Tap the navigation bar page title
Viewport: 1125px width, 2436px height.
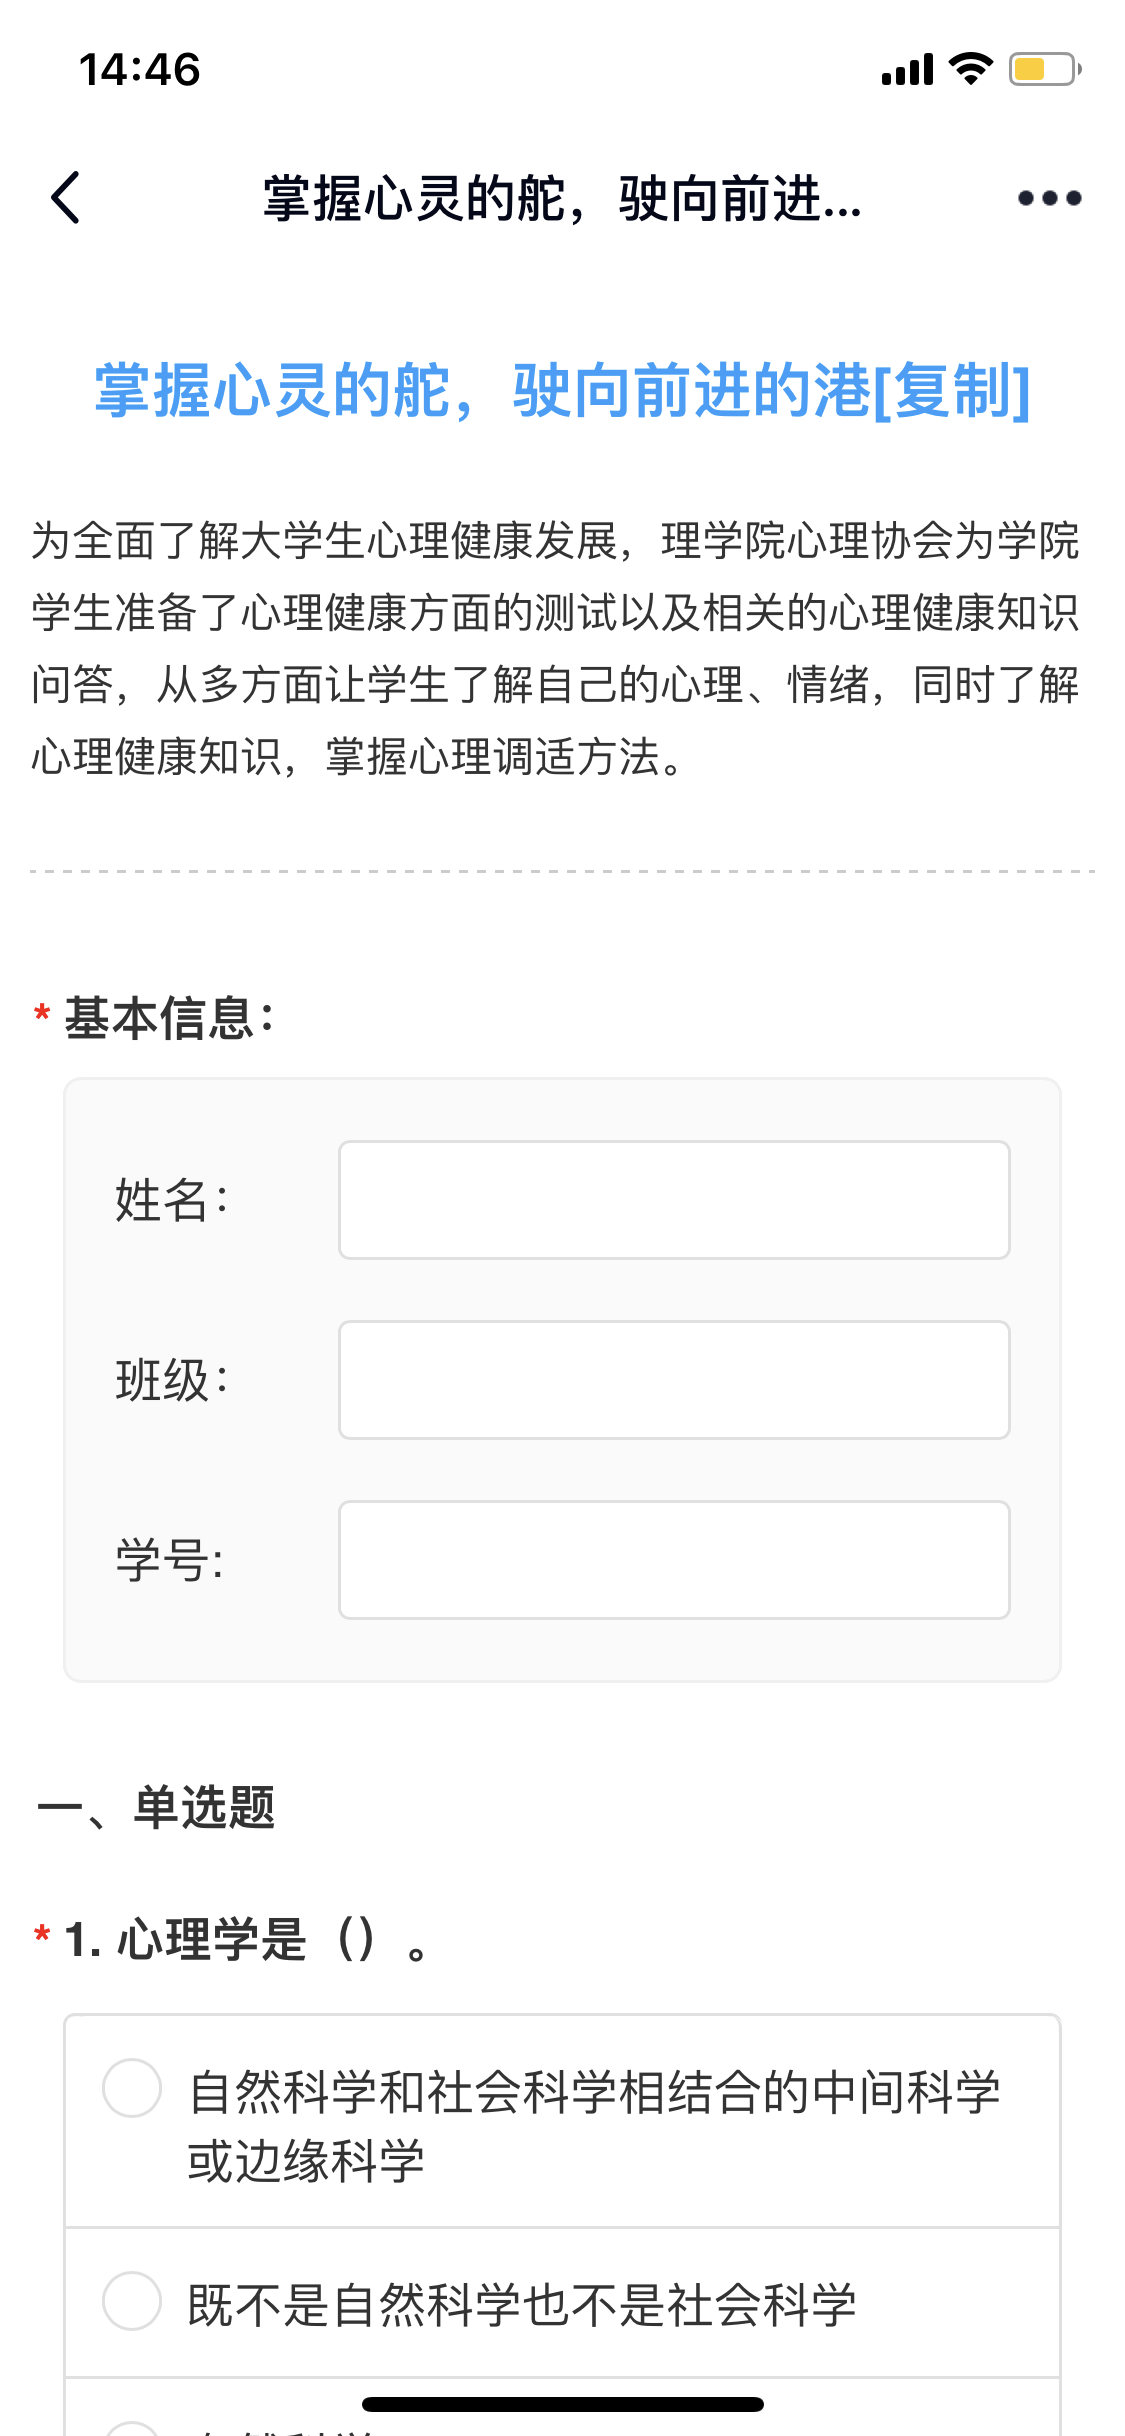pos(562,198)
